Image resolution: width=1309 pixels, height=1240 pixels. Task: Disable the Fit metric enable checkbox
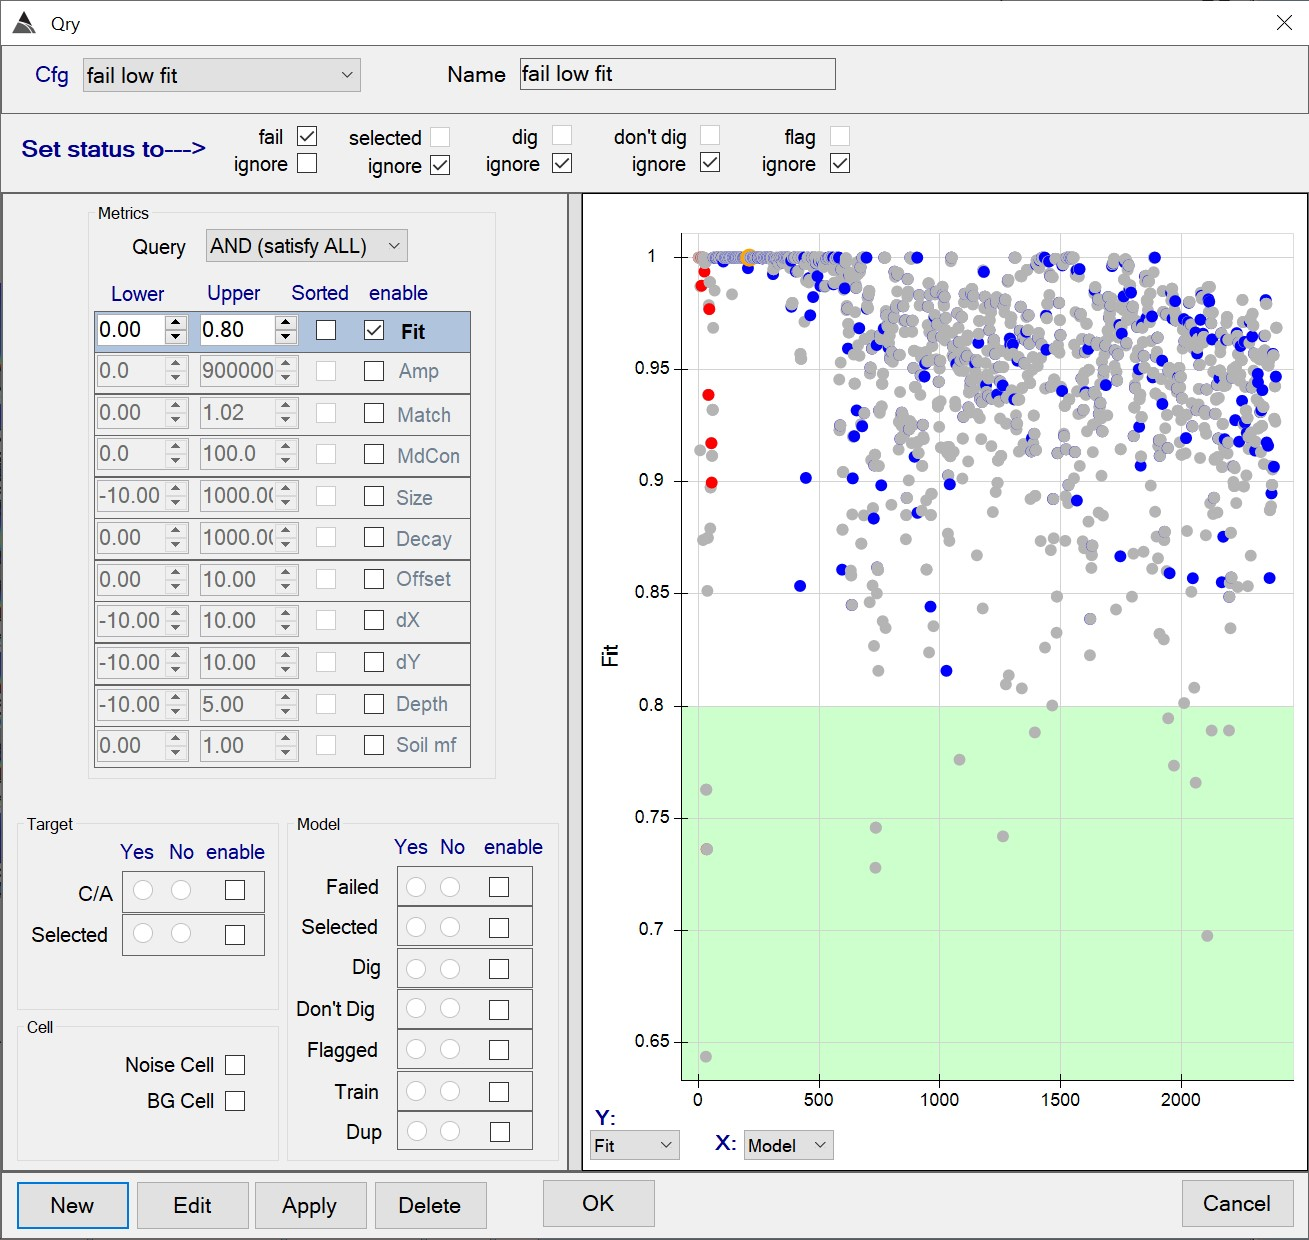(x=374, y=330)
